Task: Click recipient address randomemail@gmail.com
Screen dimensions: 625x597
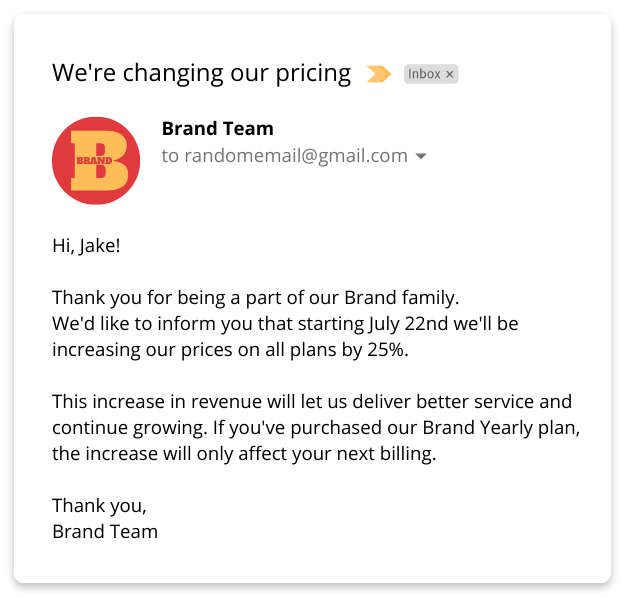Action: point(295,156)
